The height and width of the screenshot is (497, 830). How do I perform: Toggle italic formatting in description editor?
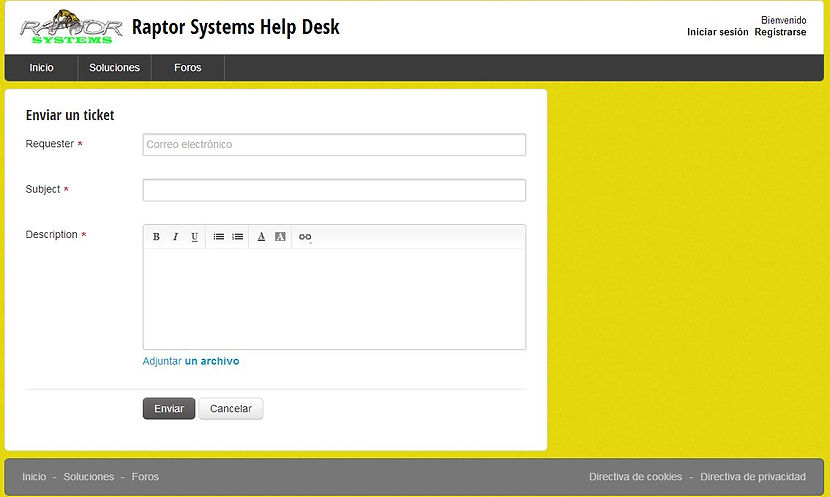point(175,237)
